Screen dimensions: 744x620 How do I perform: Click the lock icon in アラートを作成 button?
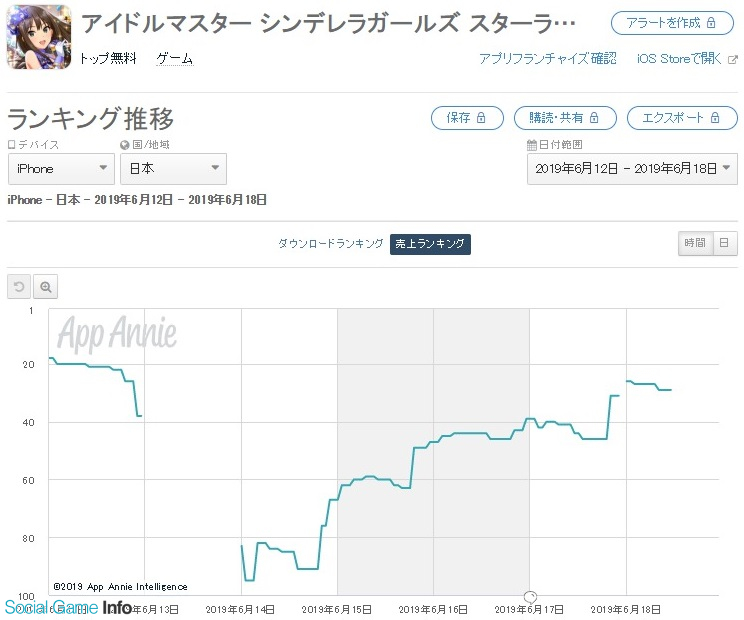pos(711,22)
